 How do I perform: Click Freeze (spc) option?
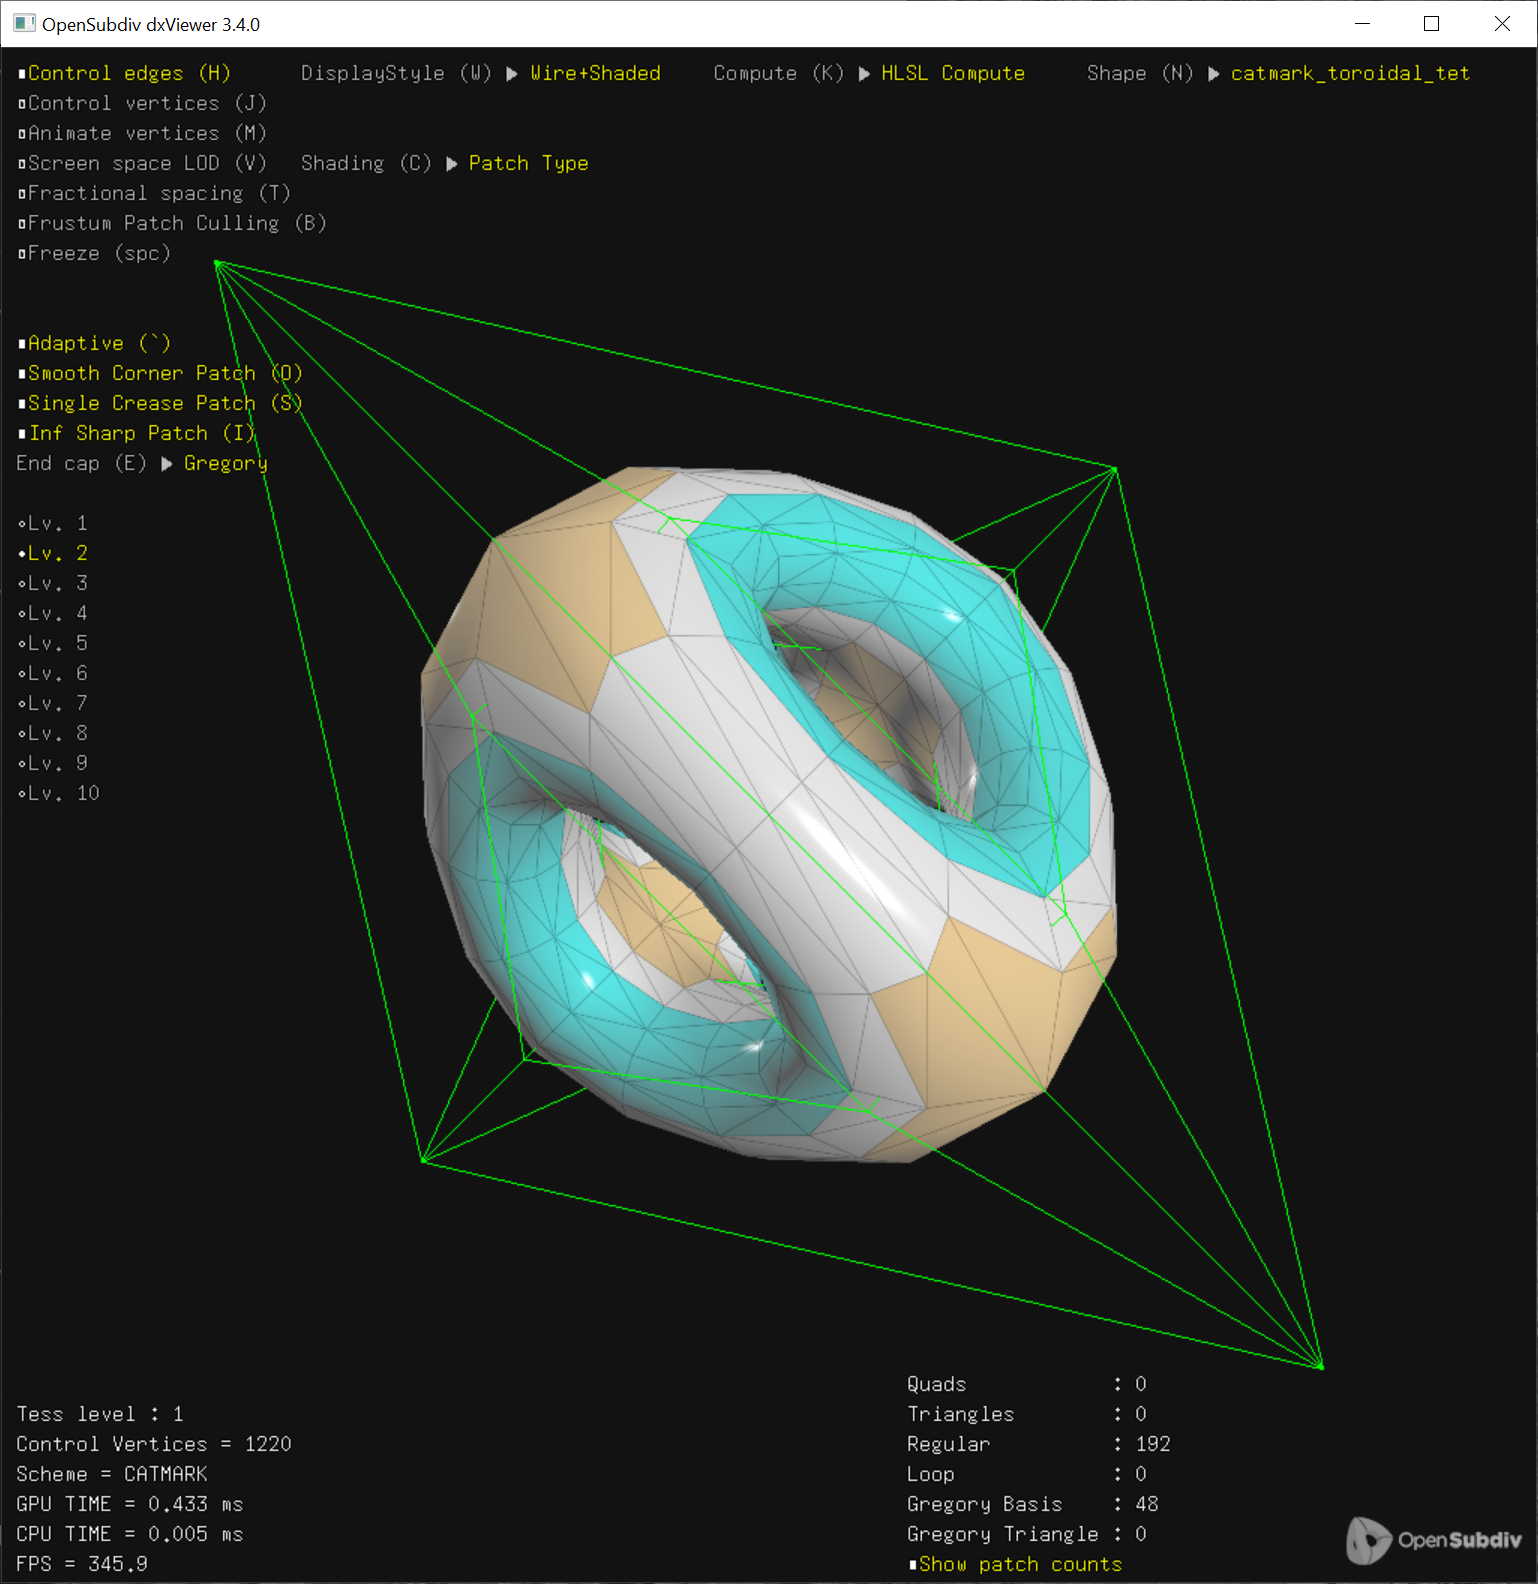click(x=94, y=253)
